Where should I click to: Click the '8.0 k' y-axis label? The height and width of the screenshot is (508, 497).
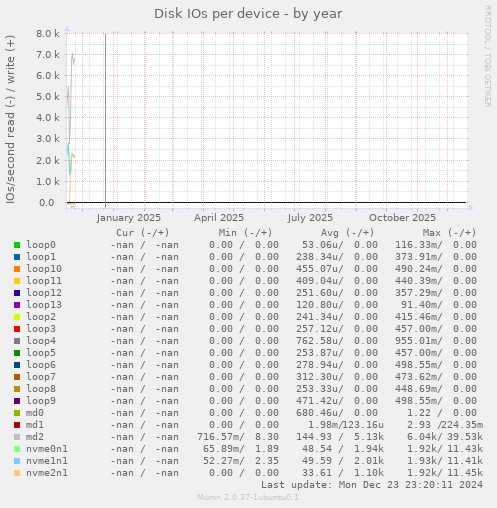48,33
